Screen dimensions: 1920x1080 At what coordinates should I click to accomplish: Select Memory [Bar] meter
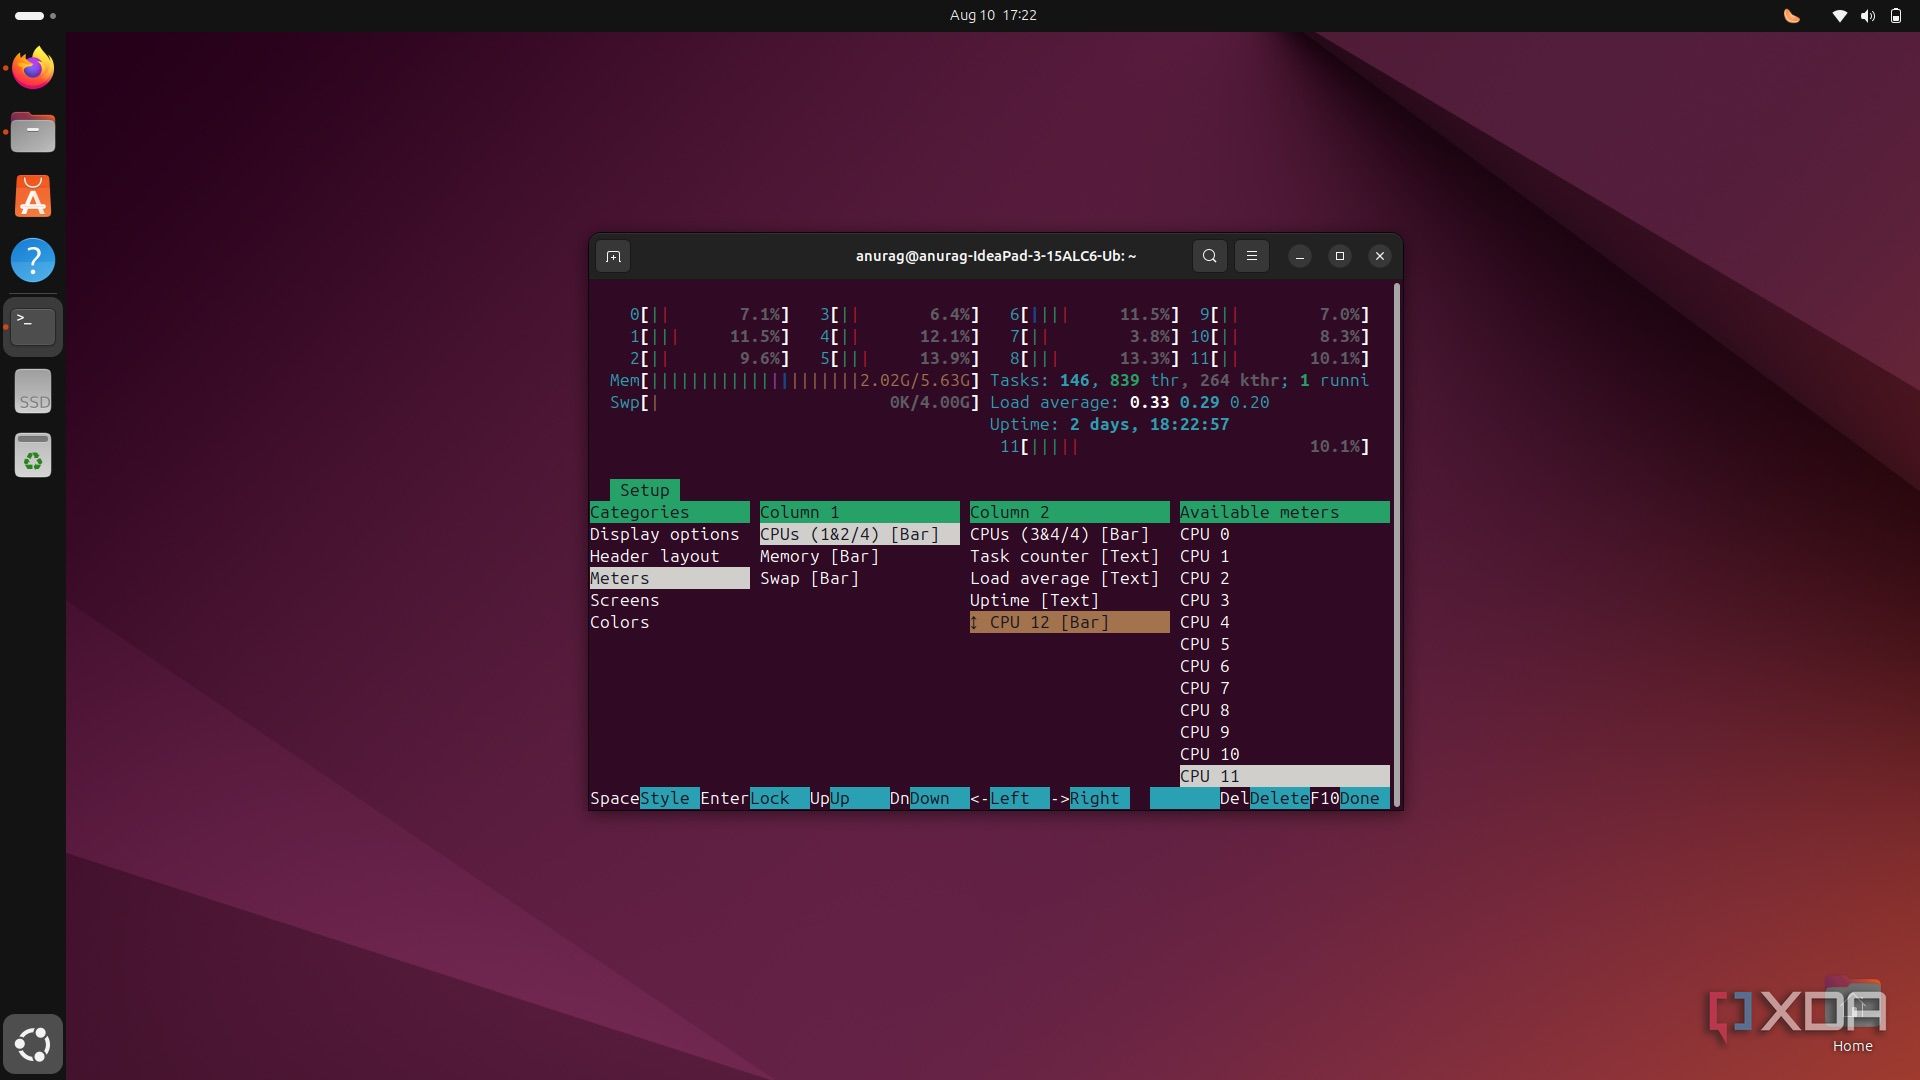pyautogui.click(x=820, y=556)
